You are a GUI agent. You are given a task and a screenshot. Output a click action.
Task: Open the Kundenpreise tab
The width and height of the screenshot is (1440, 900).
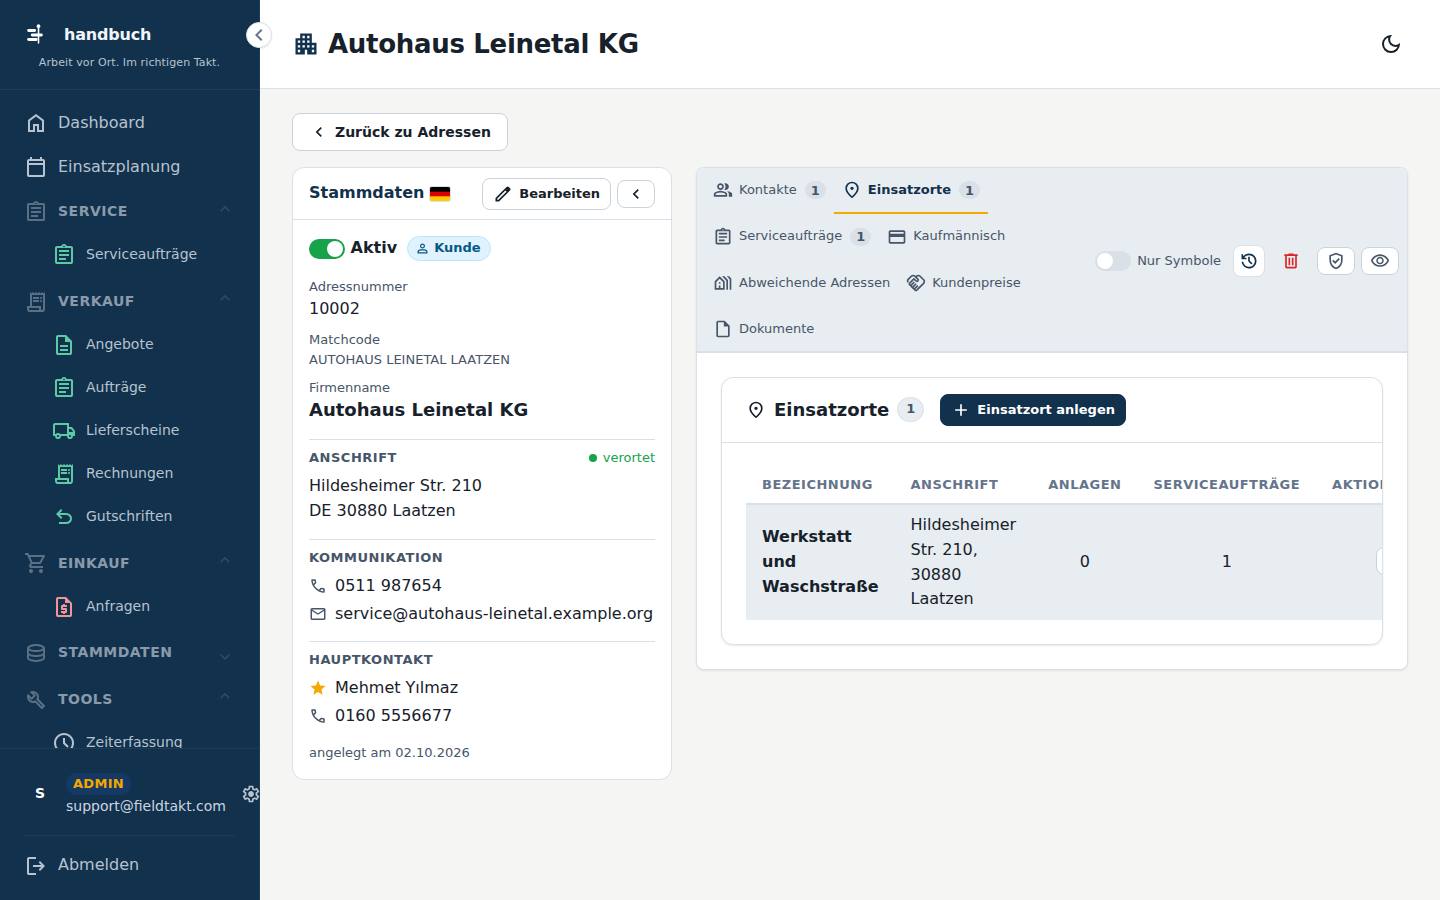coord(964,283)
